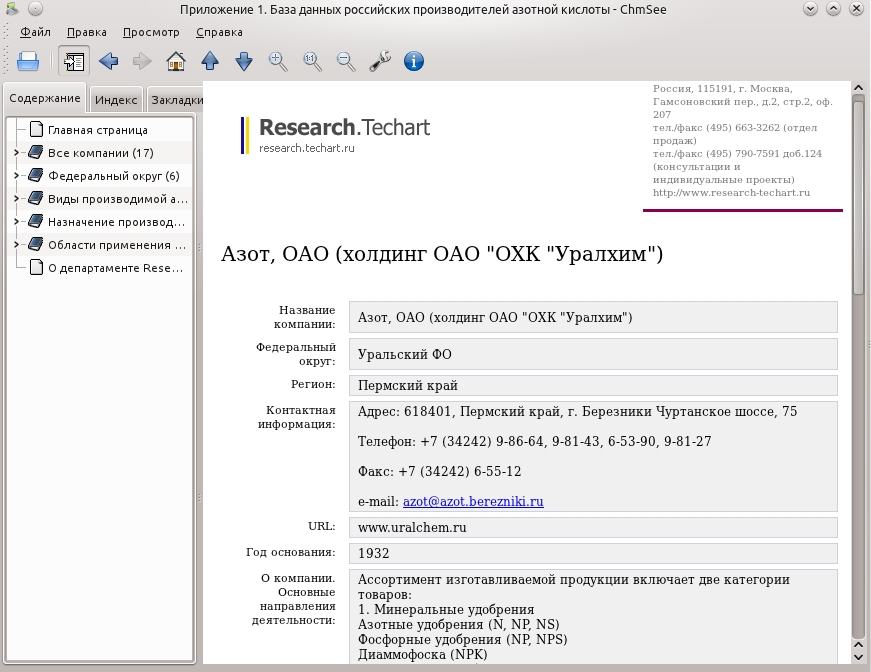Viewport: 871px width, 672px height.
Task: Click the Уральский ФО district value
Action: [x=404, y=354]
